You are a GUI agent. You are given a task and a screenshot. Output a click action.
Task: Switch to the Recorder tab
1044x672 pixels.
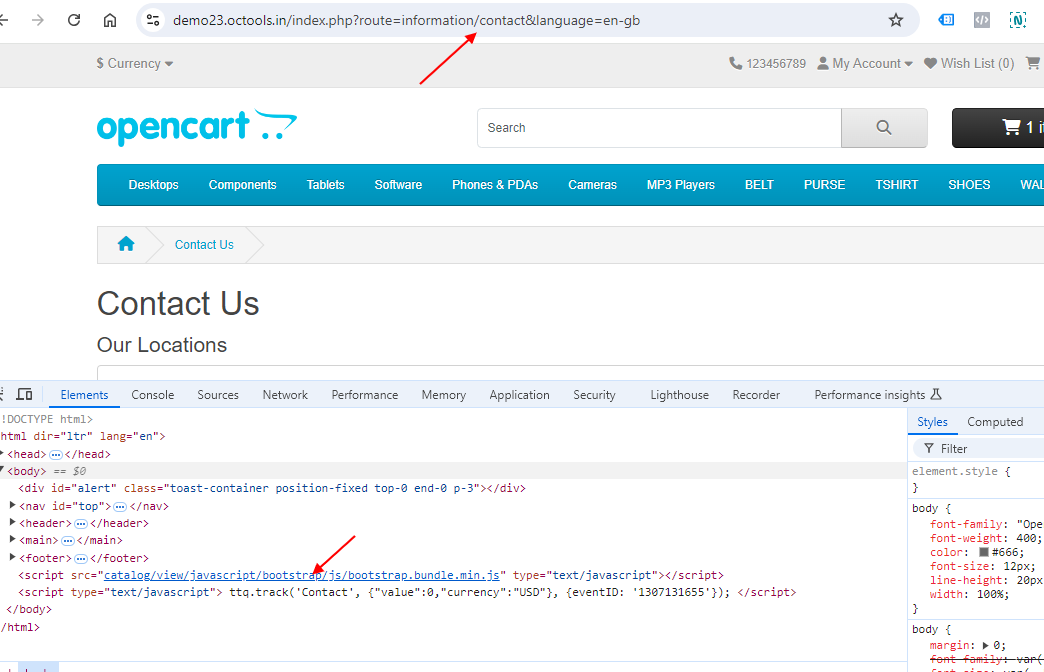(x=756, y=395)
